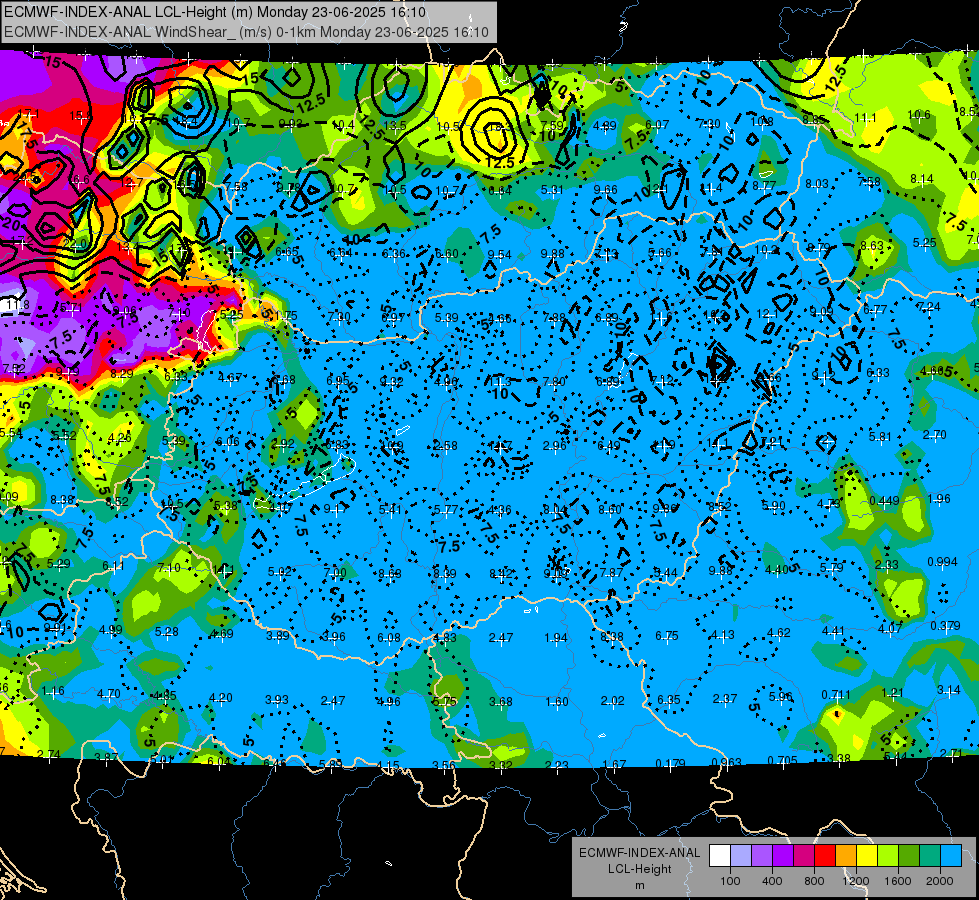Click the grid value 6.35

click(x=668, y=700)
